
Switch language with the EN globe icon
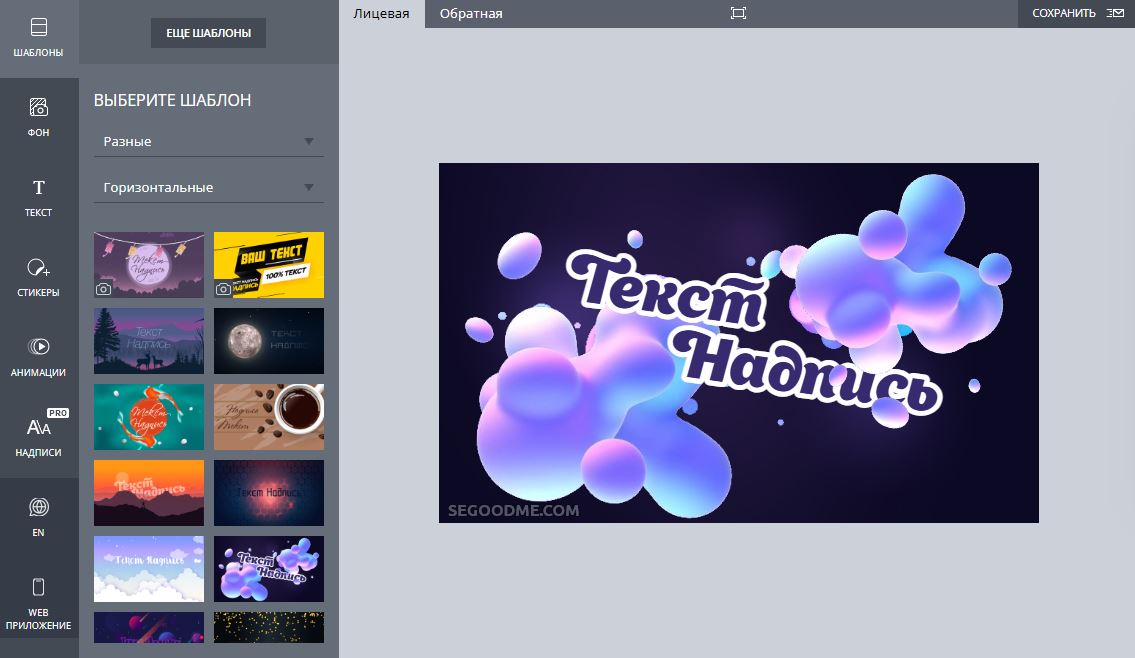point(38,518)
